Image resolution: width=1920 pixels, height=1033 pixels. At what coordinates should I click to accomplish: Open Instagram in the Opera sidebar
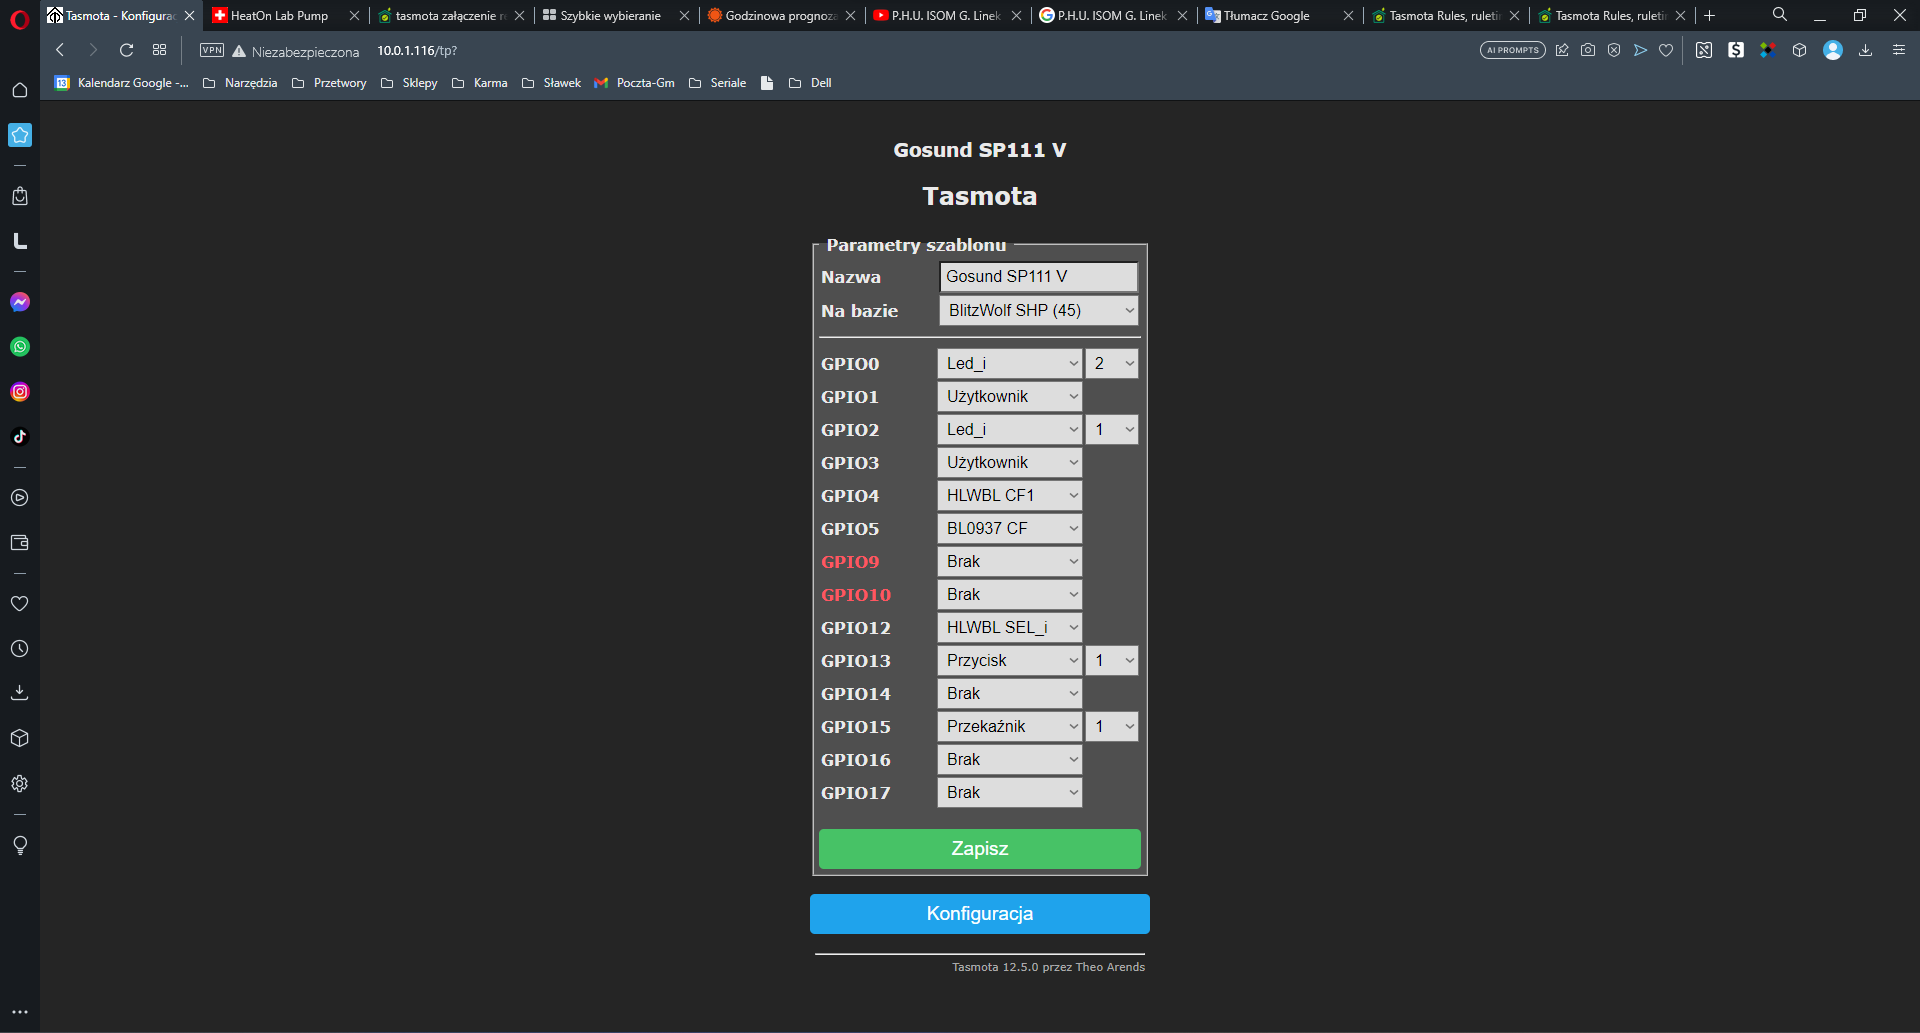[x=20, y=392]
